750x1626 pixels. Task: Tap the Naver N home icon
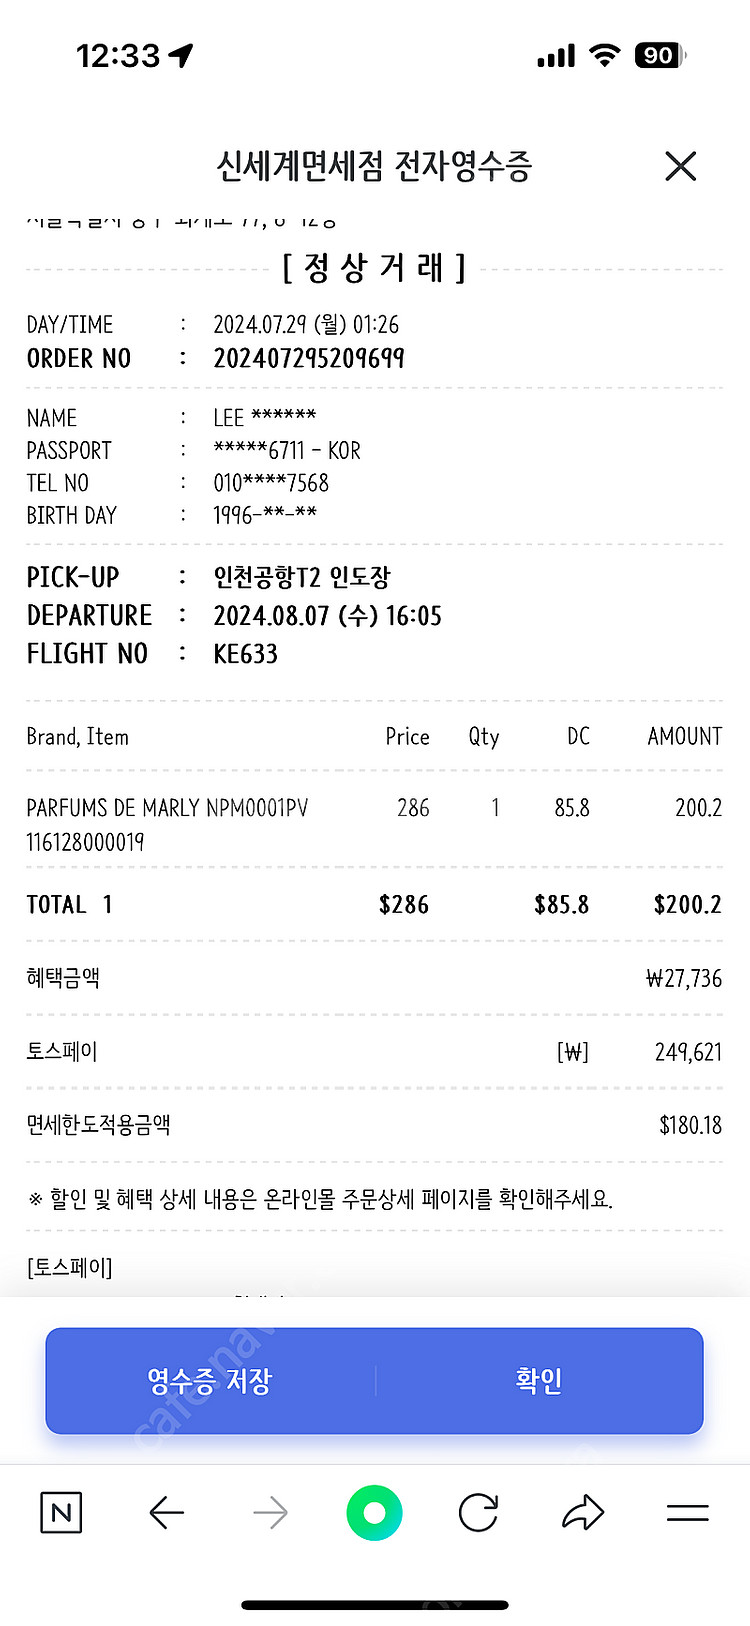tap(61, 1513)
